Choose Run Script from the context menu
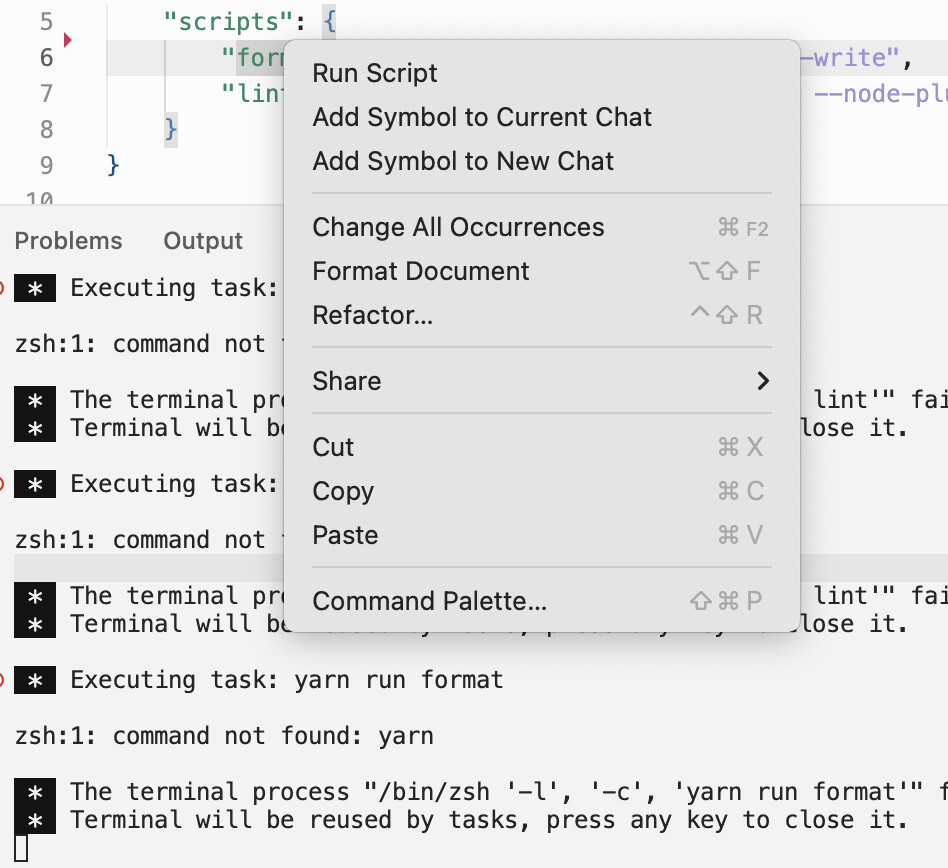 375,73
